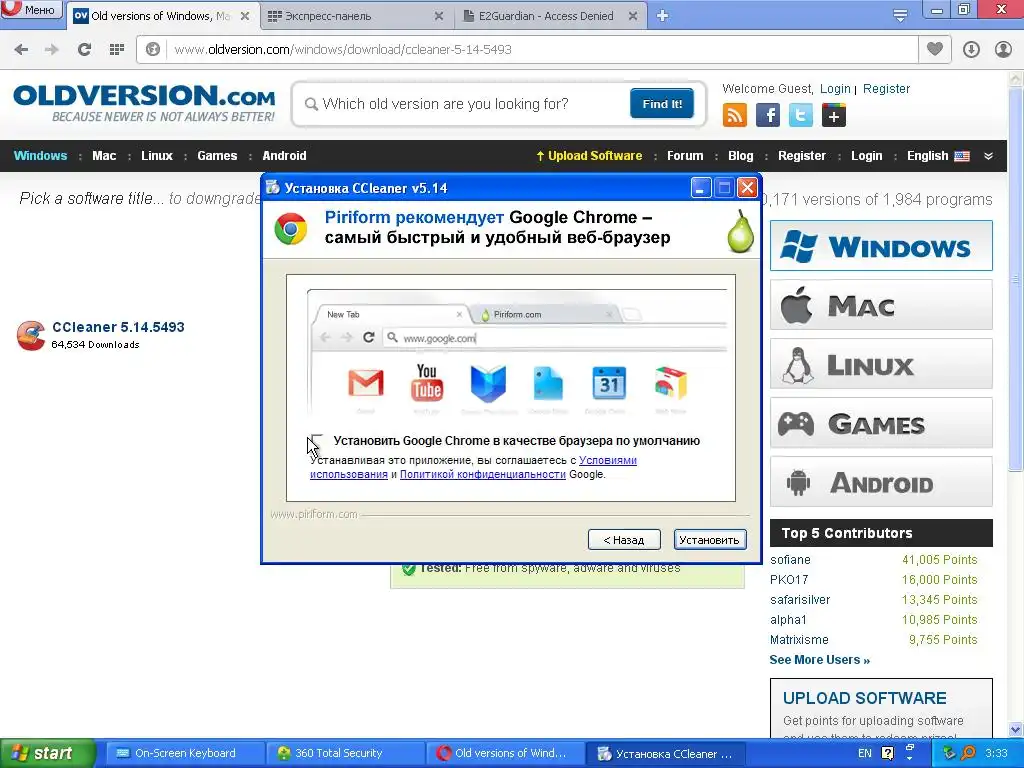Click the CCleaner 5.14.5493 title link
This screenshot has width=1024, height=768.
click(x=118, y=327)
